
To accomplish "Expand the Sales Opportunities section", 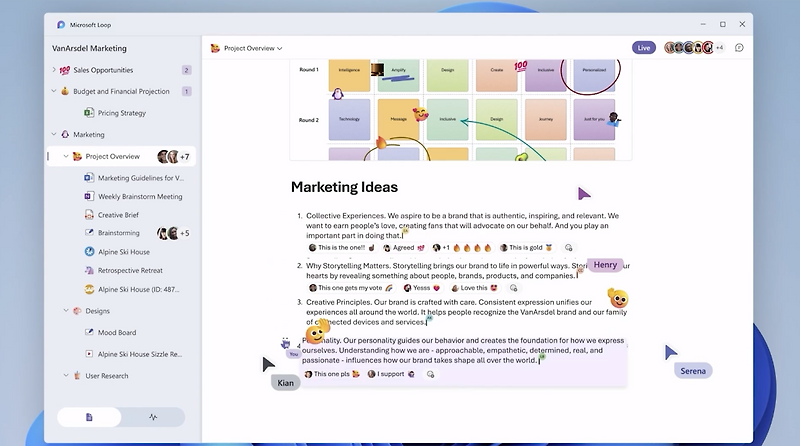I will [54, 70].
